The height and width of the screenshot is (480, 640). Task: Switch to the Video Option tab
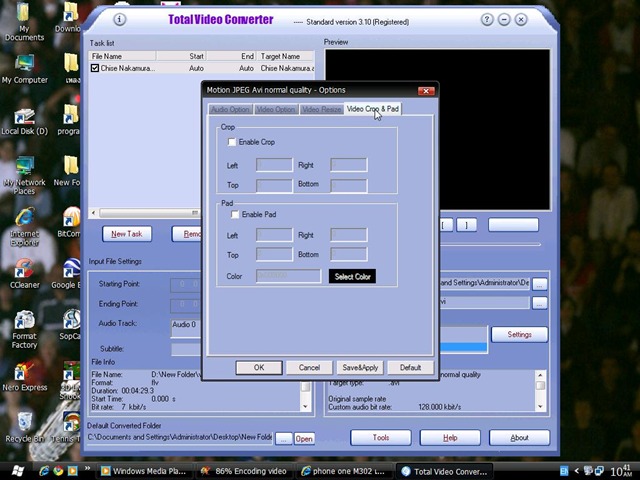(276, 109)
